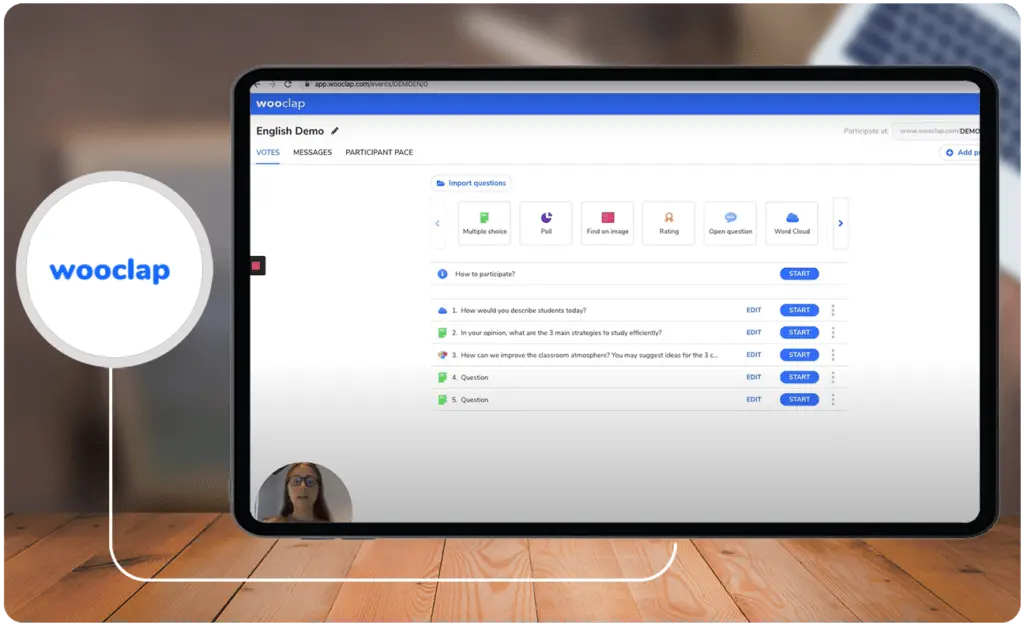This screenshot has width=1024, height=626.
Task: Select the text 'How would you describe students today?'
Action: (523, 310)
